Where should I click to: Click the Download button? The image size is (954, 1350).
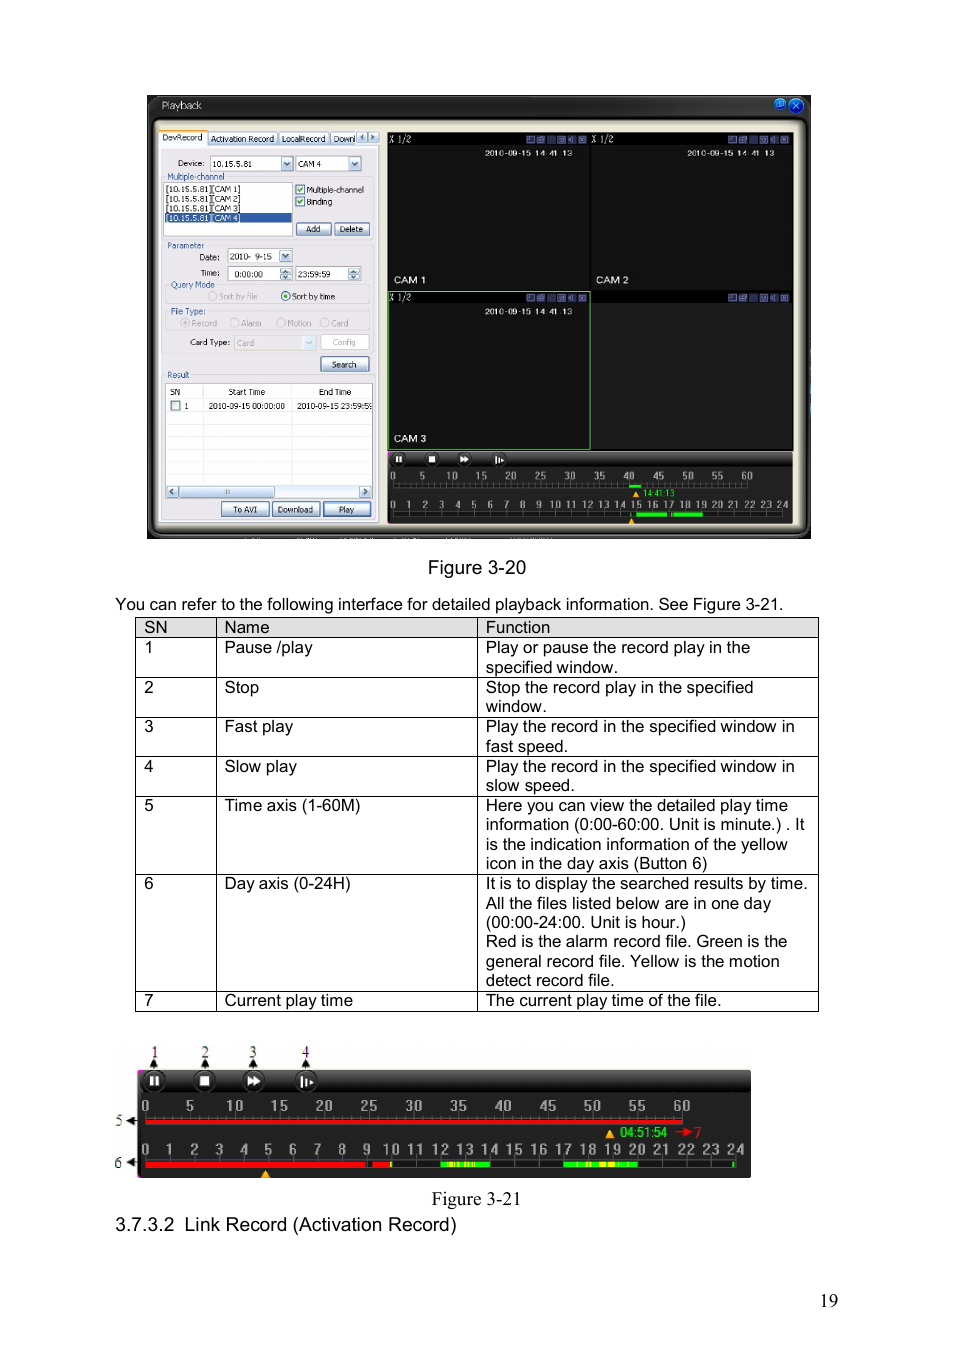pyautogui.click(x=296, y=510)
